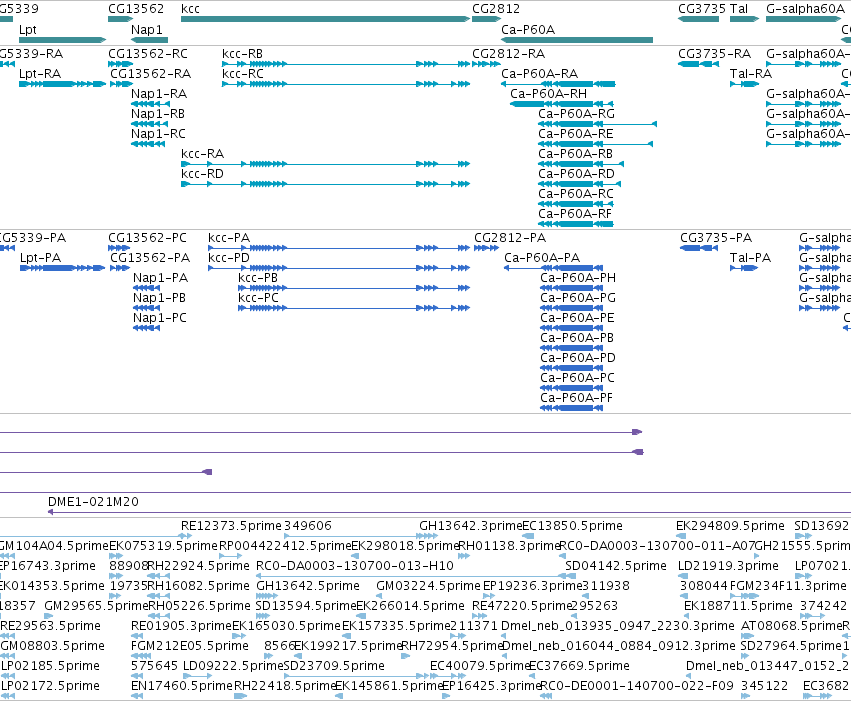Open the kcc-PD protein feature
Screen dimensions: 851x701
coord(339,268)
